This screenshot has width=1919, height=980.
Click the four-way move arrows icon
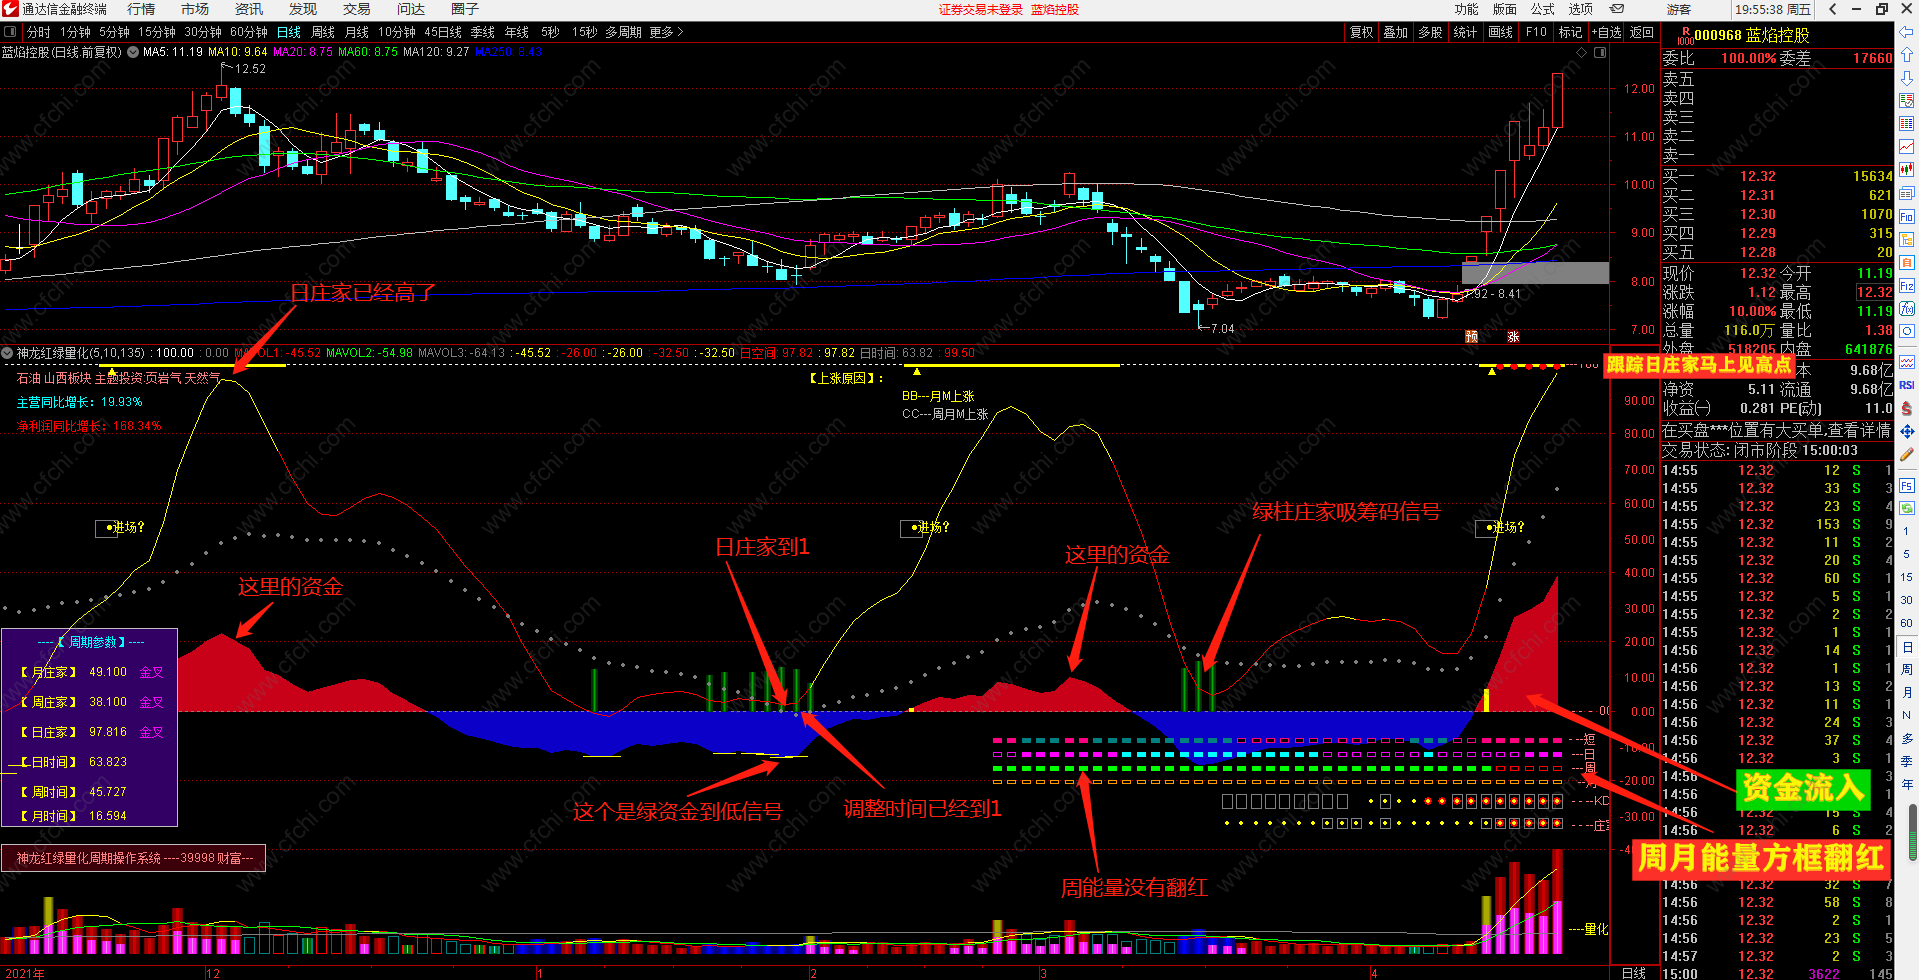1907,431
